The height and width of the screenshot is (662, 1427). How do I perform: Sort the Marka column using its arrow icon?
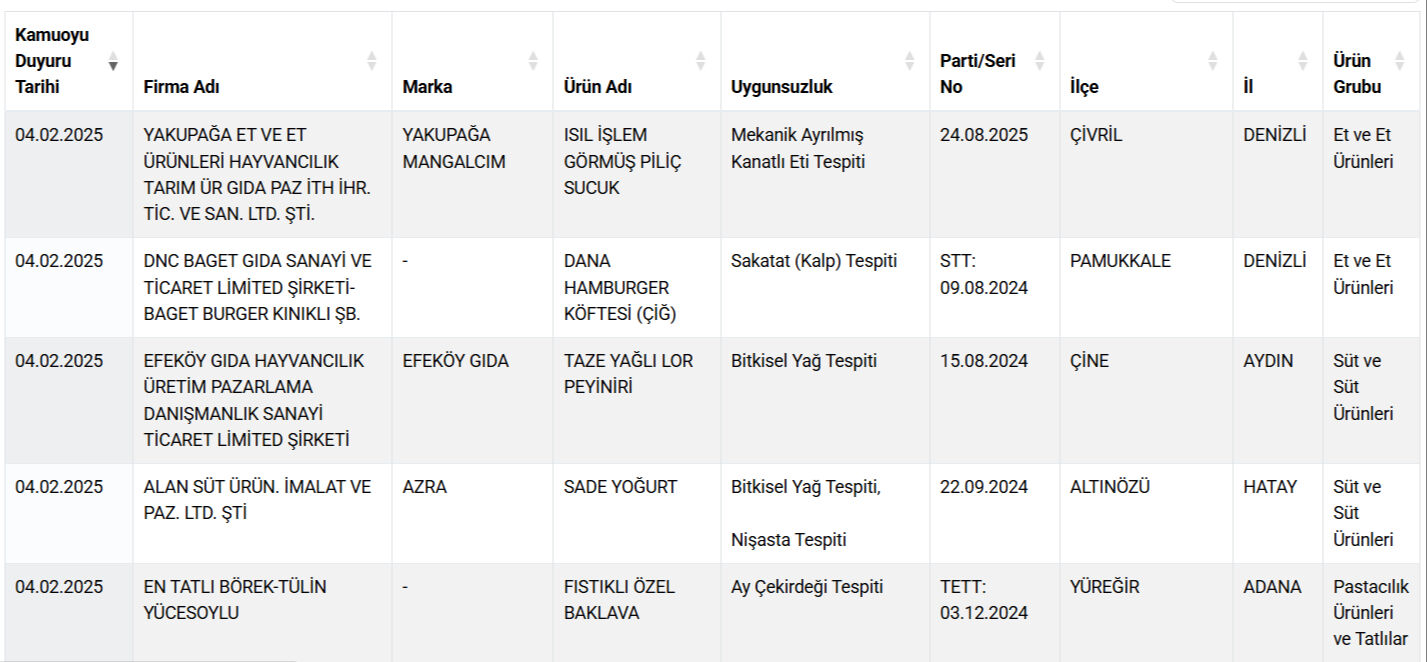[x=533, y=62]
